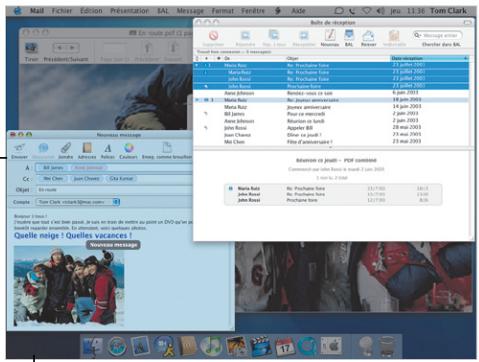Click the Relever (get mail) icon
The width and height of the screenshot is (479, 362).
coord(368,35)
